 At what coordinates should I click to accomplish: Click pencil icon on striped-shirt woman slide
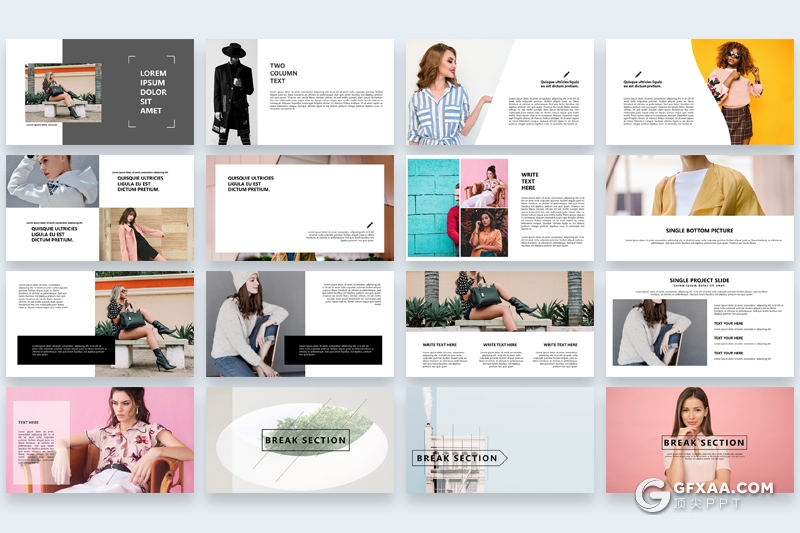click(566, 73)
